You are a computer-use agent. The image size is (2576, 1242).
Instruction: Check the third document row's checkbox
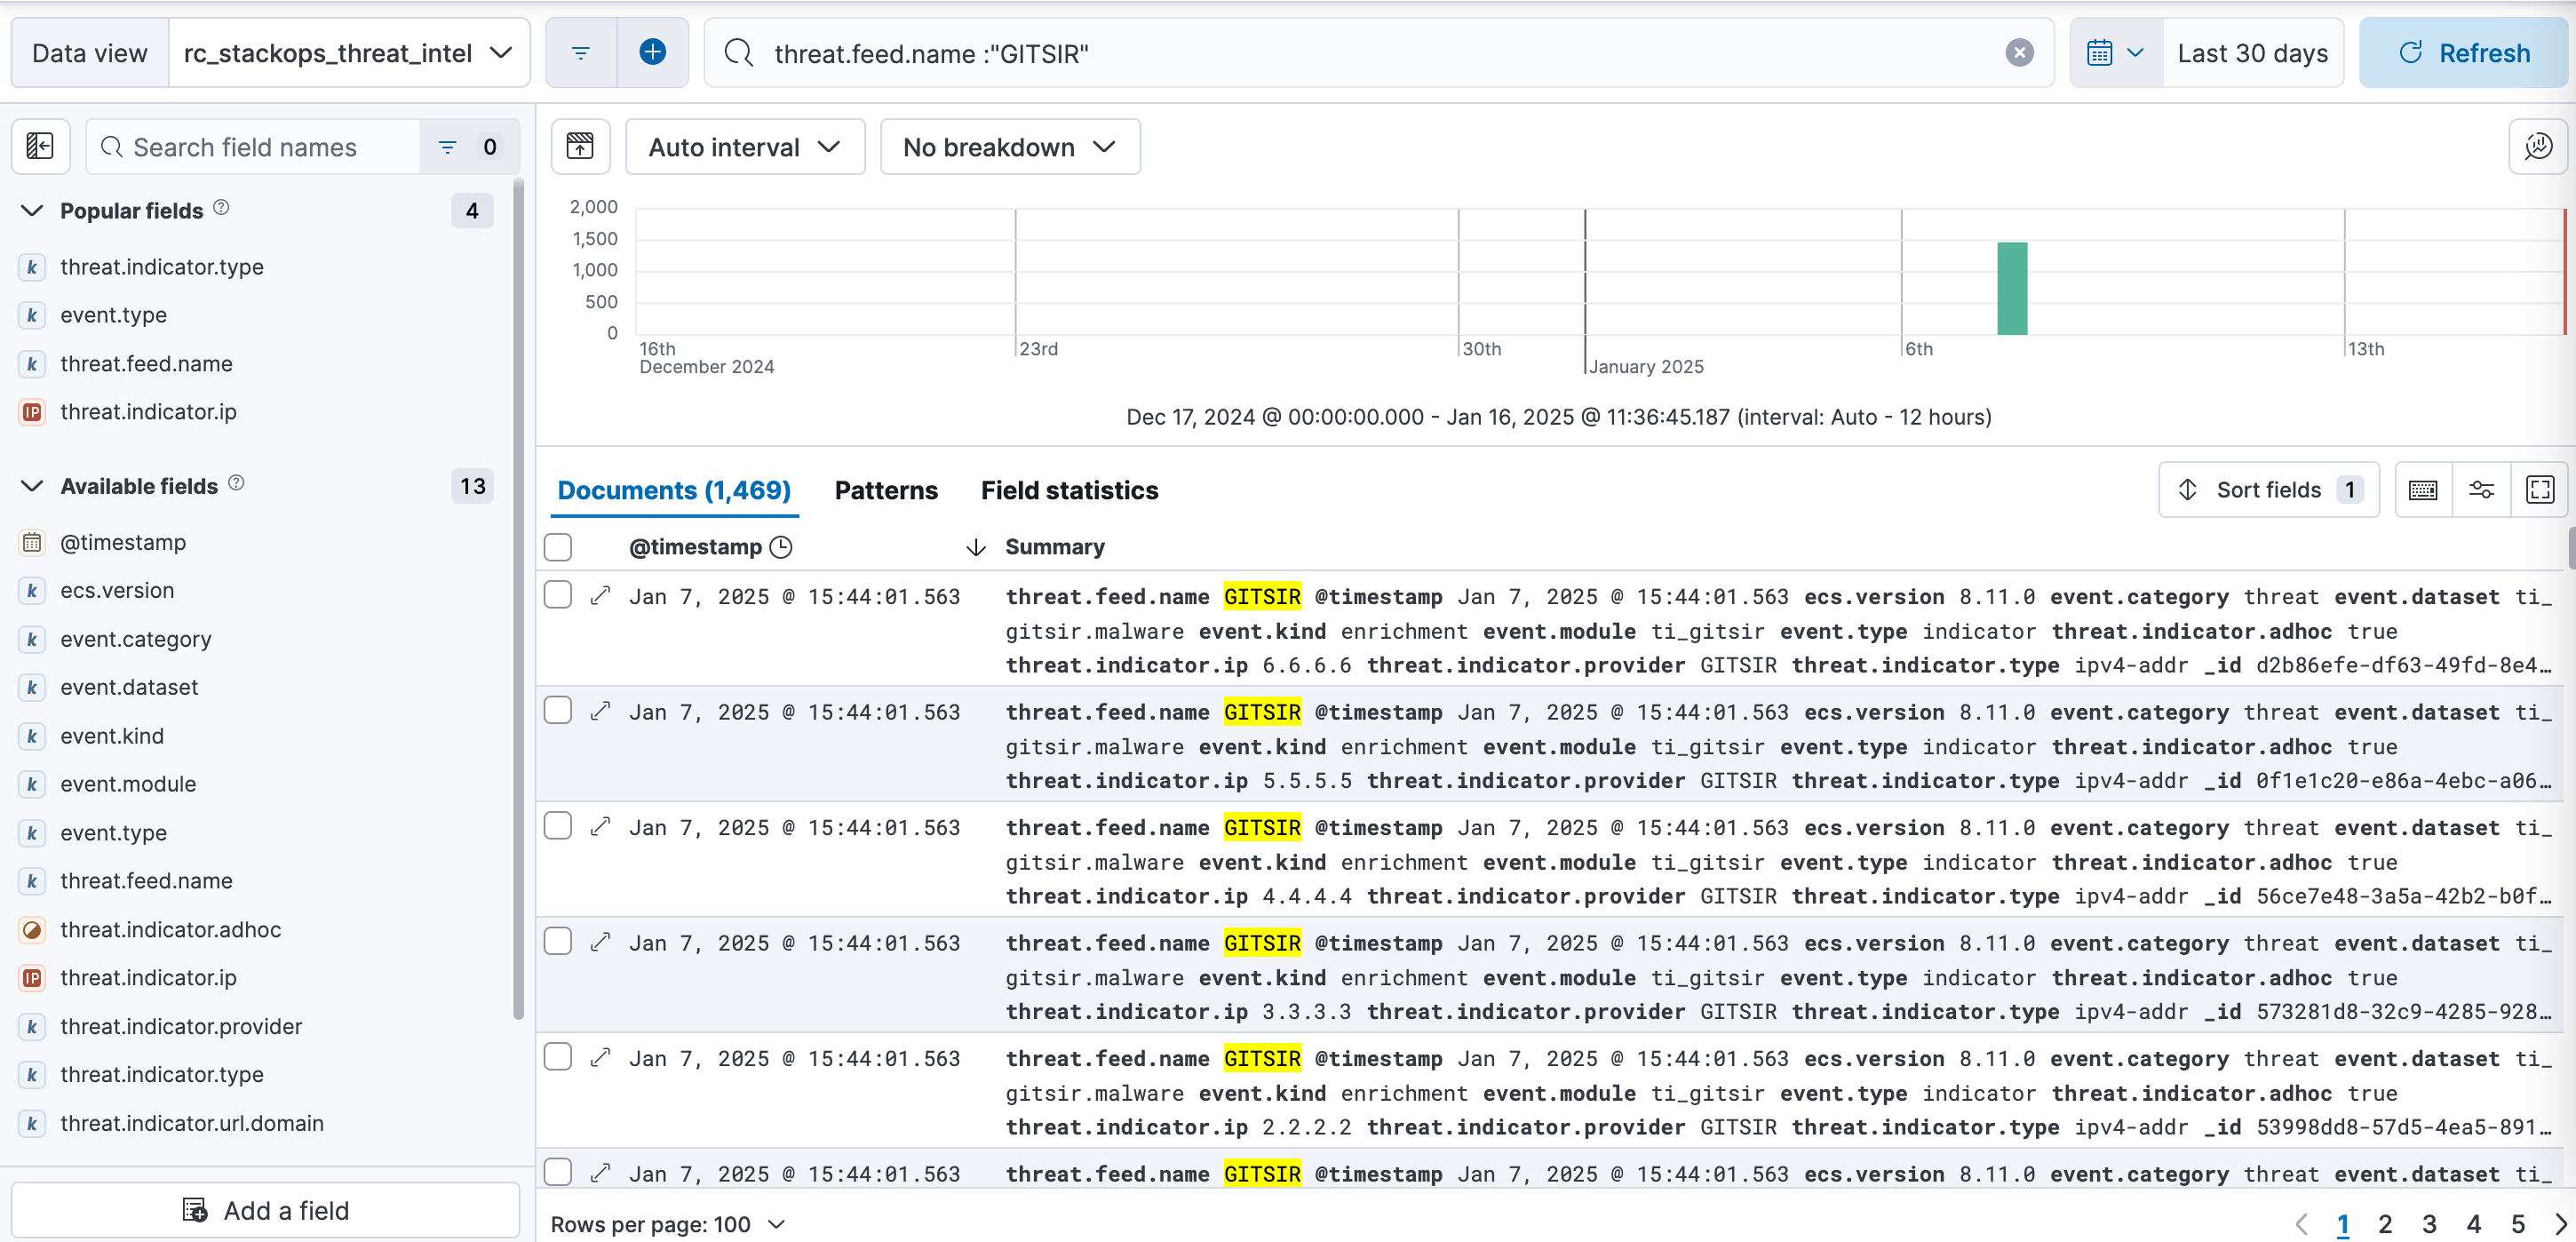[x=558, y=826]
